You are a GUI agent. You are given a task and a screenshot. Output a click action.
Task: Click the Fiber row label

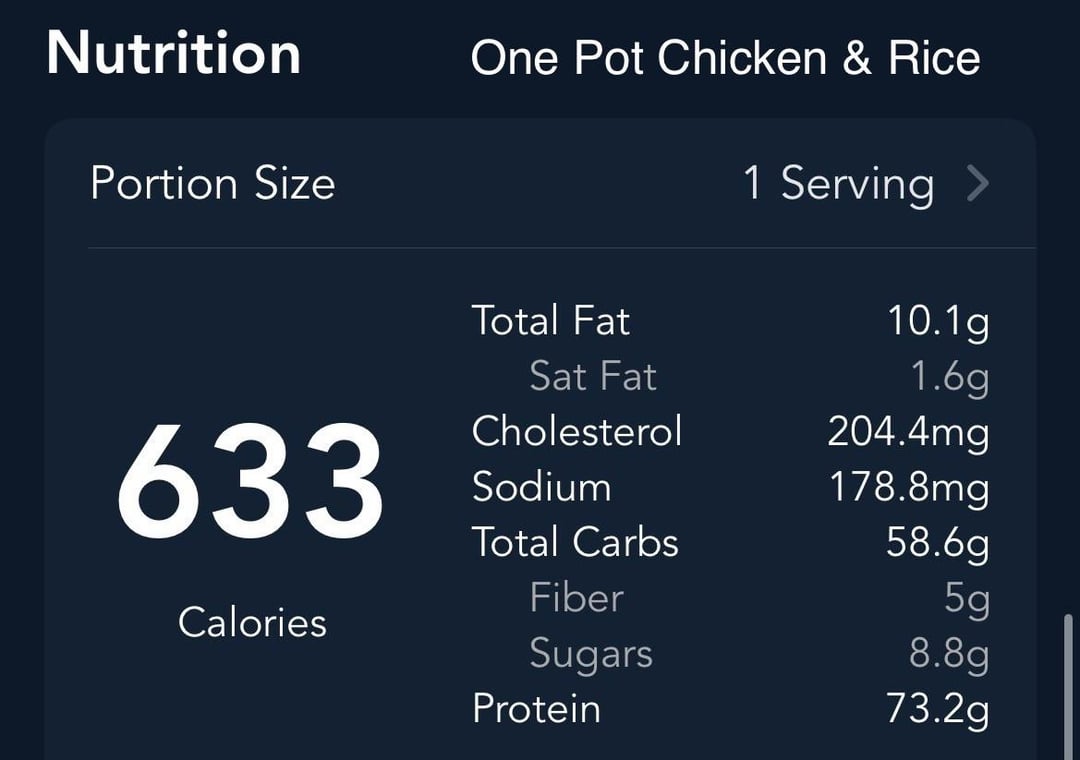point(577,597)
